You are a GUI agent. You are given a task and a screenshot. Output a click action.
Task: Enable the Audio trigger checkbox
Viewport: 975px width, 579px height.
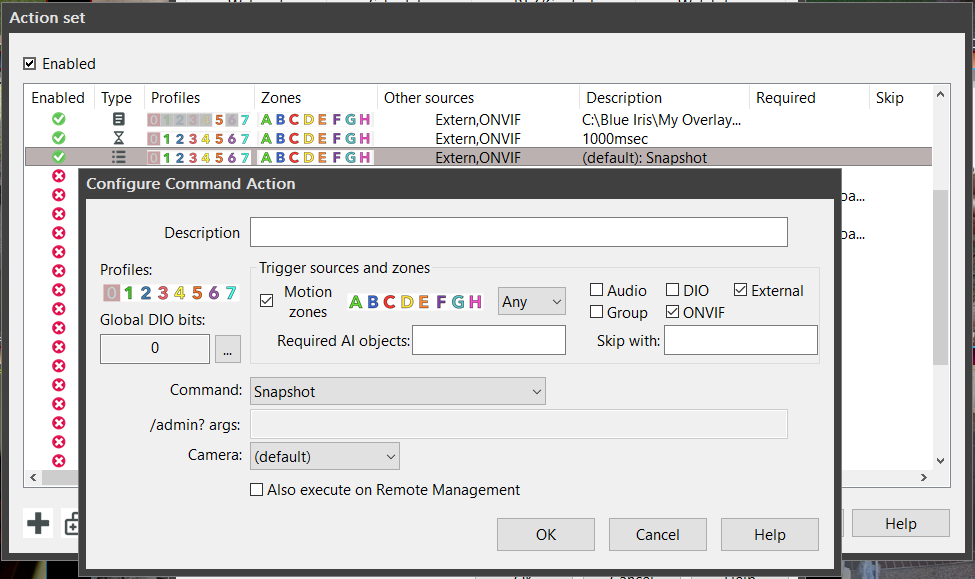click(x=597, y=291)
